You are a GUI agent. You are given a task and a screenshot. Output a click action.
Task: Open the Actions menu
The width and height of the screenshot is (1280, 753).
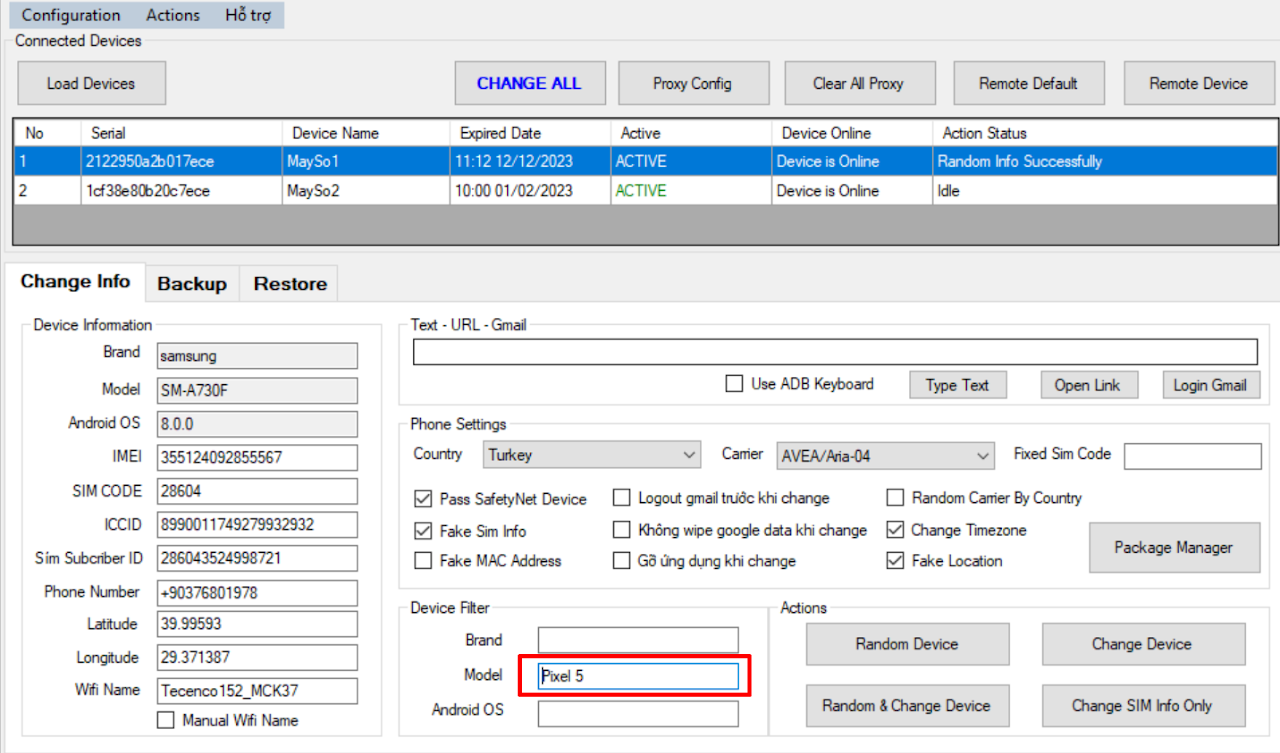(172, 15)
